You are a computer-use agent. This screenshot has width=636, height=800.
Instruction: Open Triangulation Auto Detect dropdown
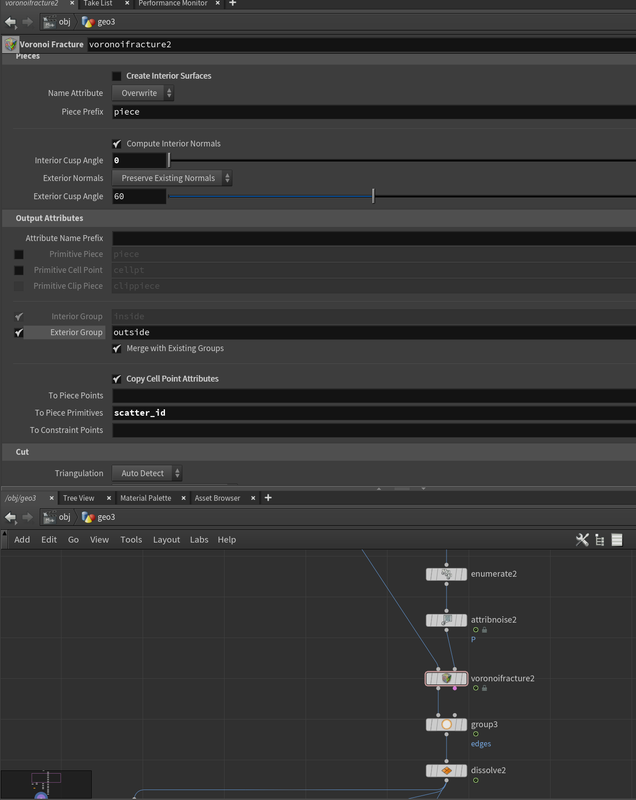[x=147, y=473]
